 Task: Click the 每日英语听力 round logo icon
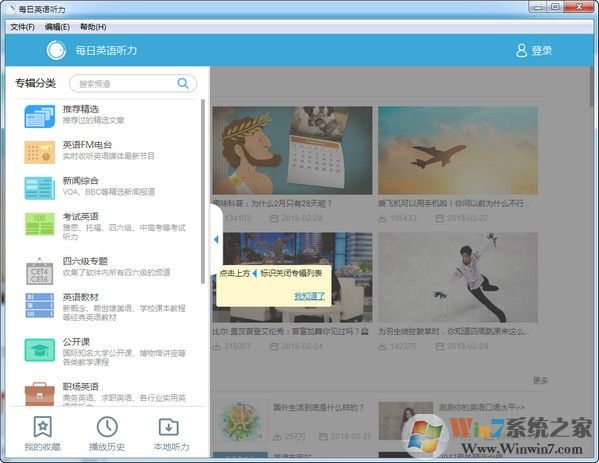tap(56, 50)
